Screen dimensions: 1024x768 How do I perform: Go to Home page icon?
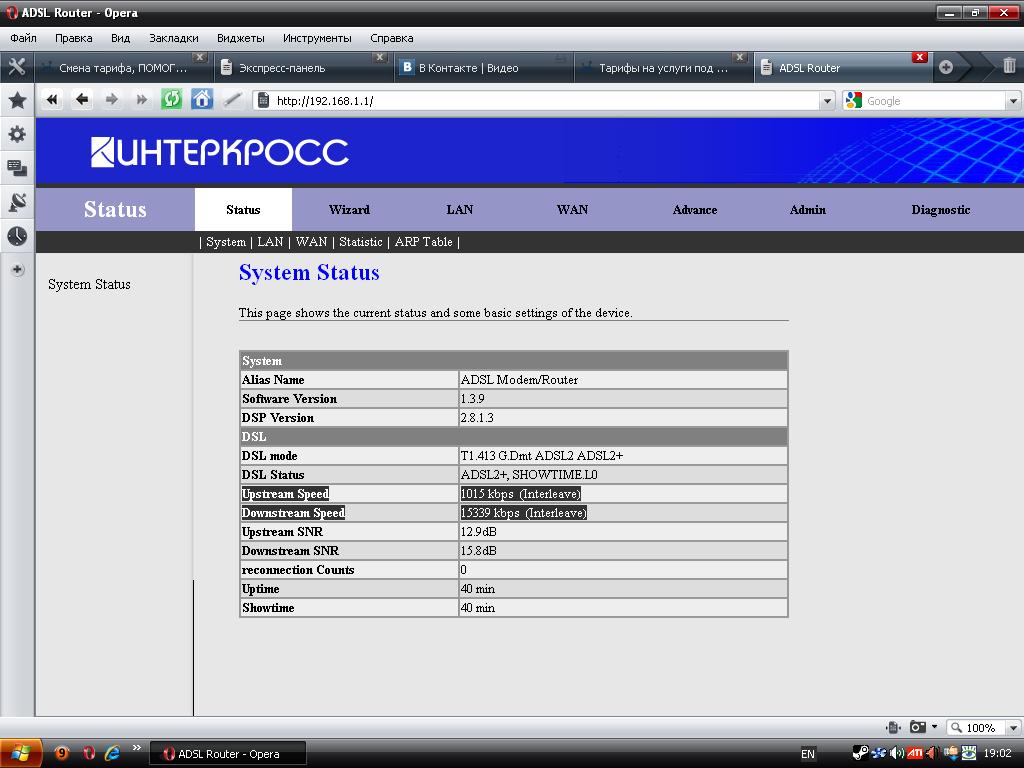pos(202,99)
